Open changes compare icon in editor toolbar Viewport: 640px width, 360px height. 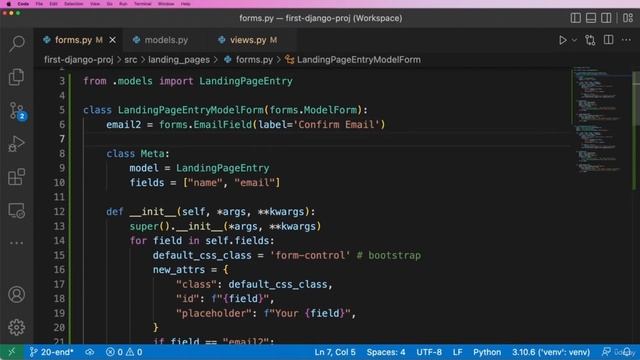coord(590,40)
